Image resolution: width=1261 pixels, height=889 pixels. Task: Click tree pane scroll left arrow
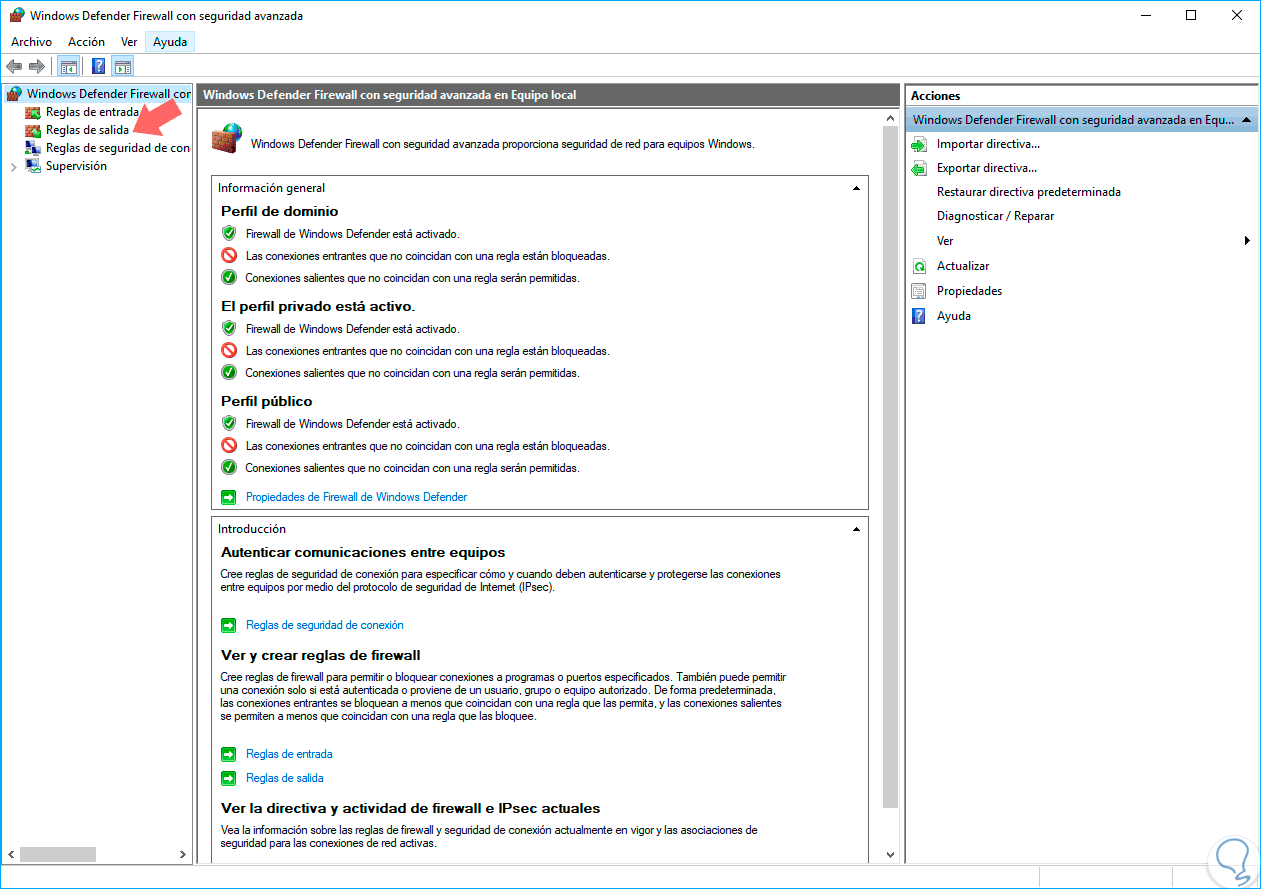tap(11, 855)
